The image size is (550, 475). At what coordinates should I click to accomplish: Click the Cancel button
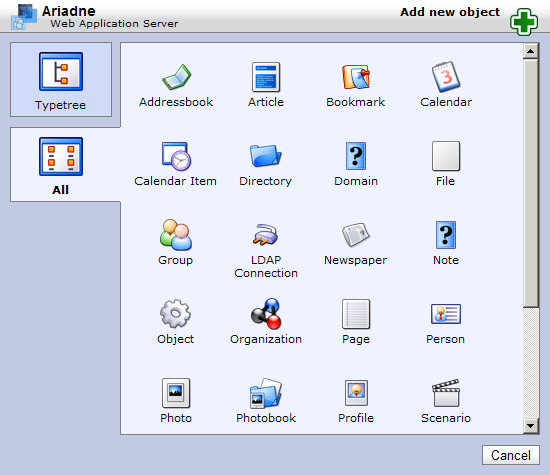(511, 455)
